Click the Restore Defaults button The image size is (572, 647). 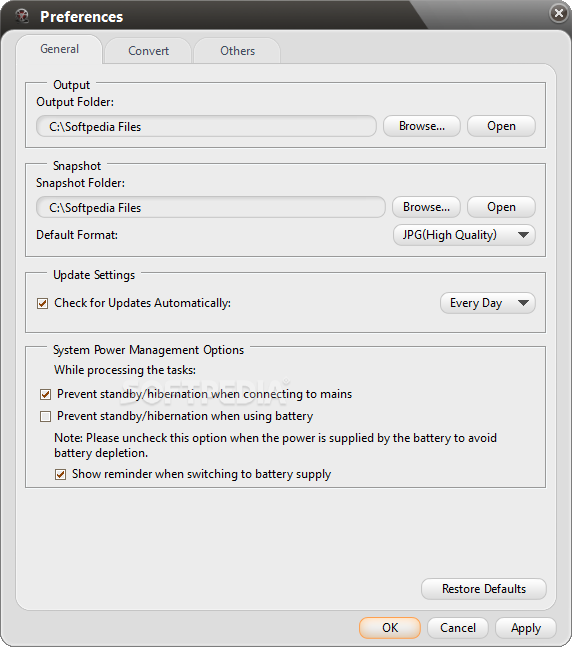coord(484,589)
